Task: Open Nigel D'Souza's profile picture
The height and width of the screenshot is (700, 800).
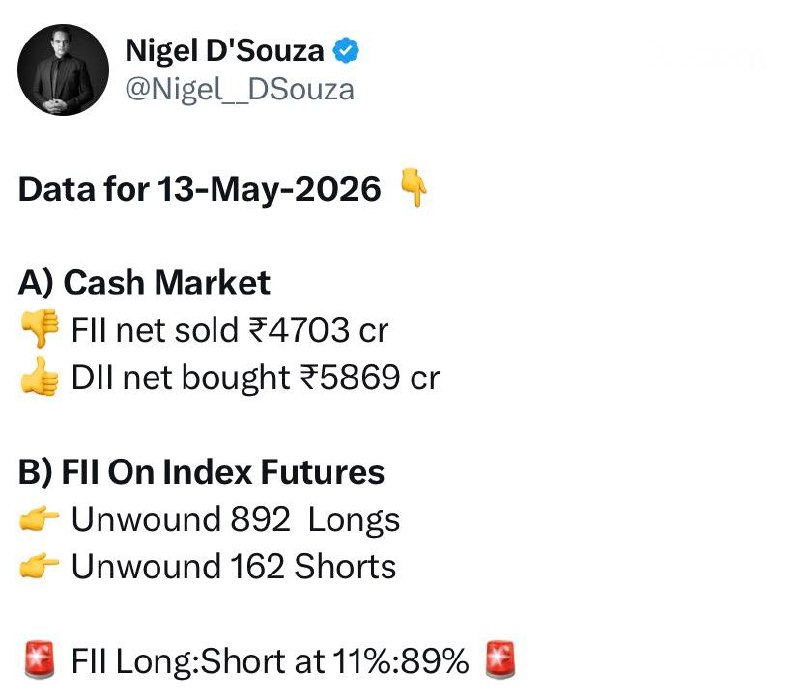Action: tap(63, 70)
